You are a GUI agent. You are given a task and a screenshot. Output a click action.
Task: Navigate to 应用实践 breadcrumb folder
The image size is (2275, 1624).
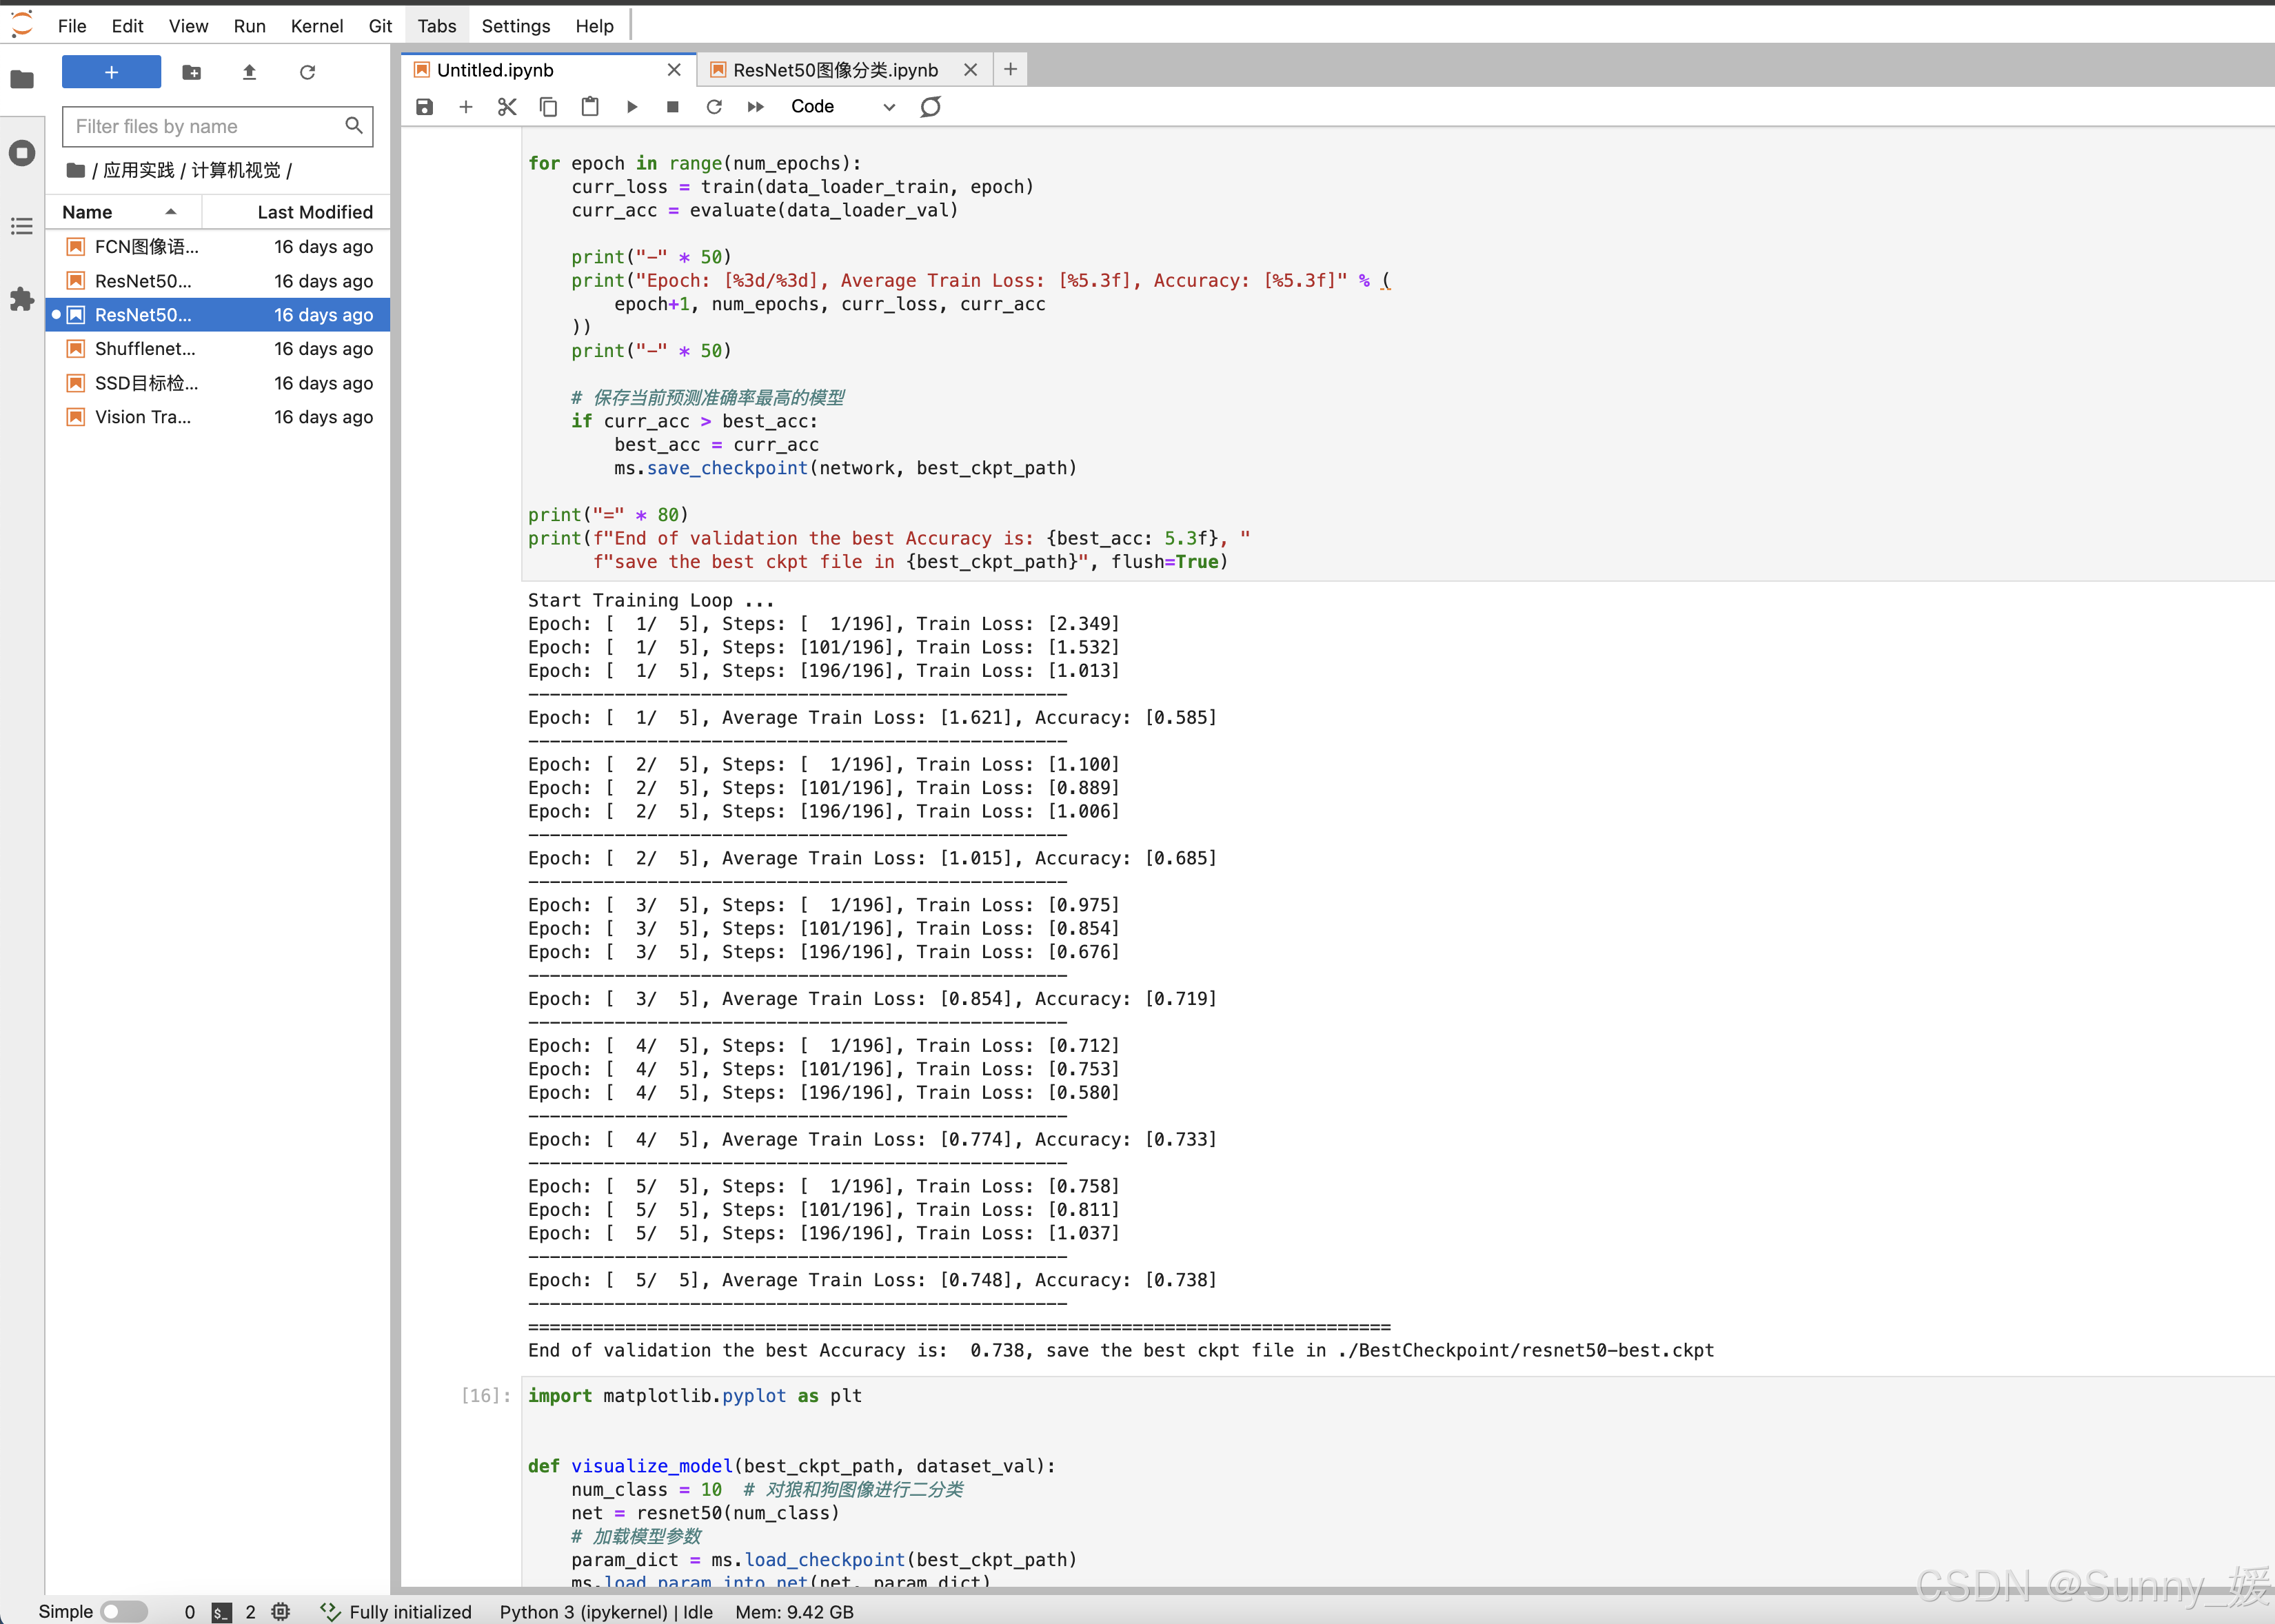[x=139, y=170]
